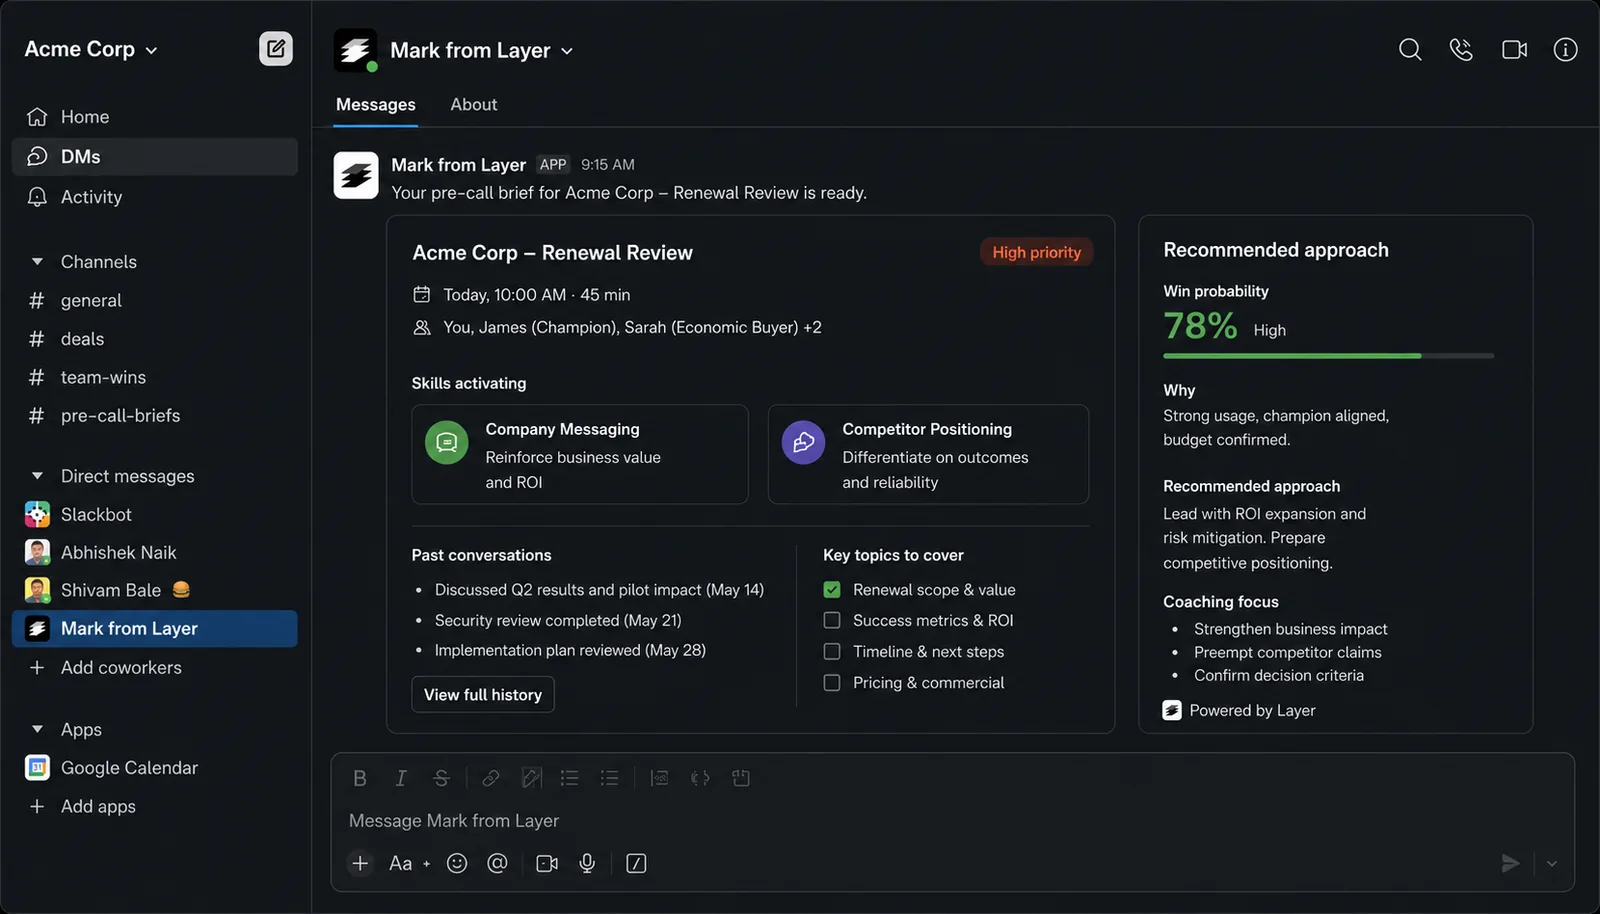
Task: Click the compose new message icon
Action: 276,48
